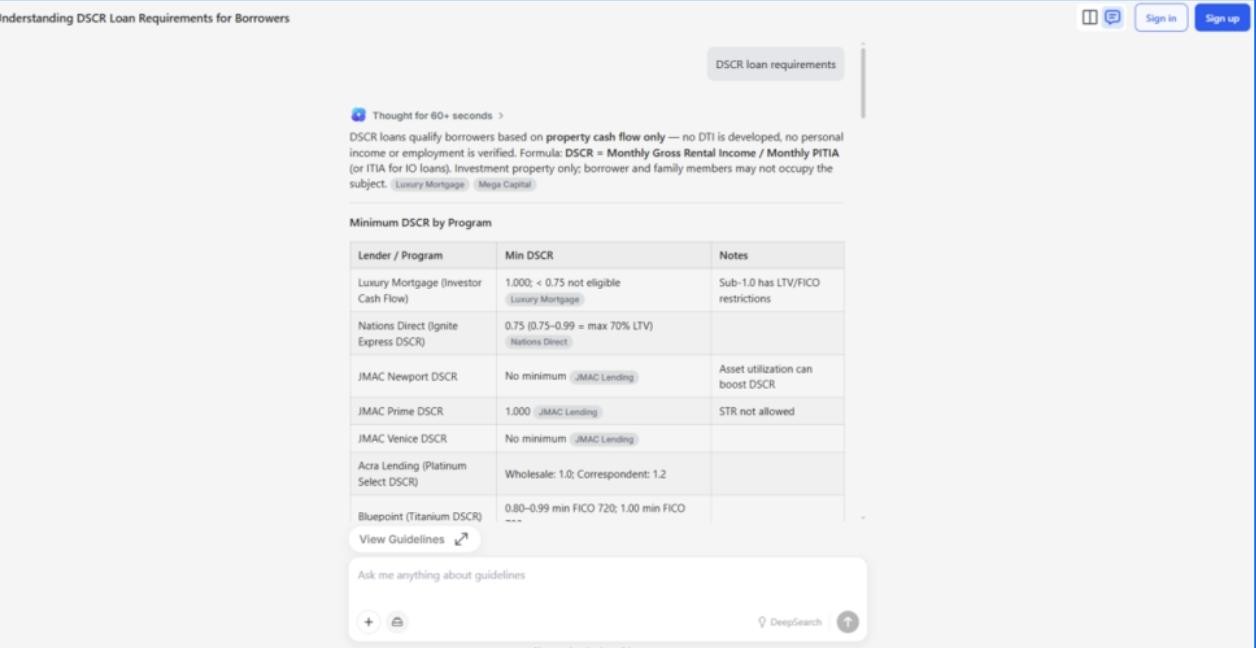Click the table scroll-down arrow

863,518
